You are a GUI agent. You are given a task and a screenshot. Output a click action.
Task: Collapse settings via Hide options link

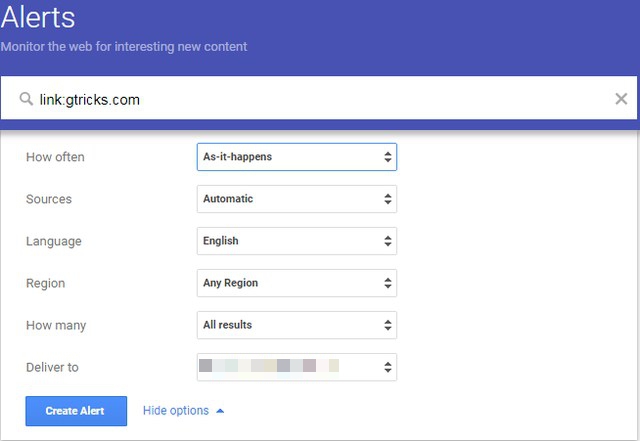[176, 411]
